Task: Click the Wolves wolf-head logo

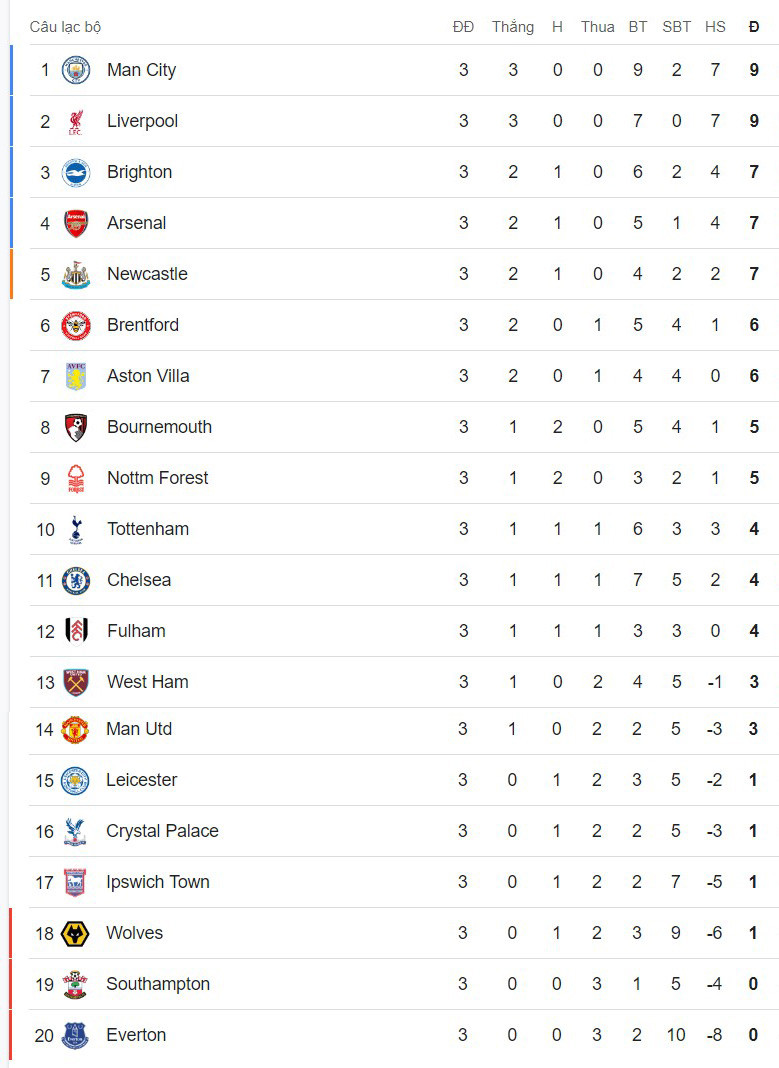Action: coord(75,933)
